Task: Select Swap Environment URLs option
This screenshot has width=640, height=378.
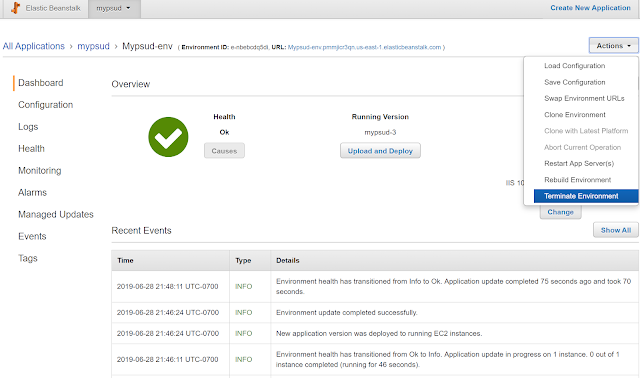Action: 584,98
